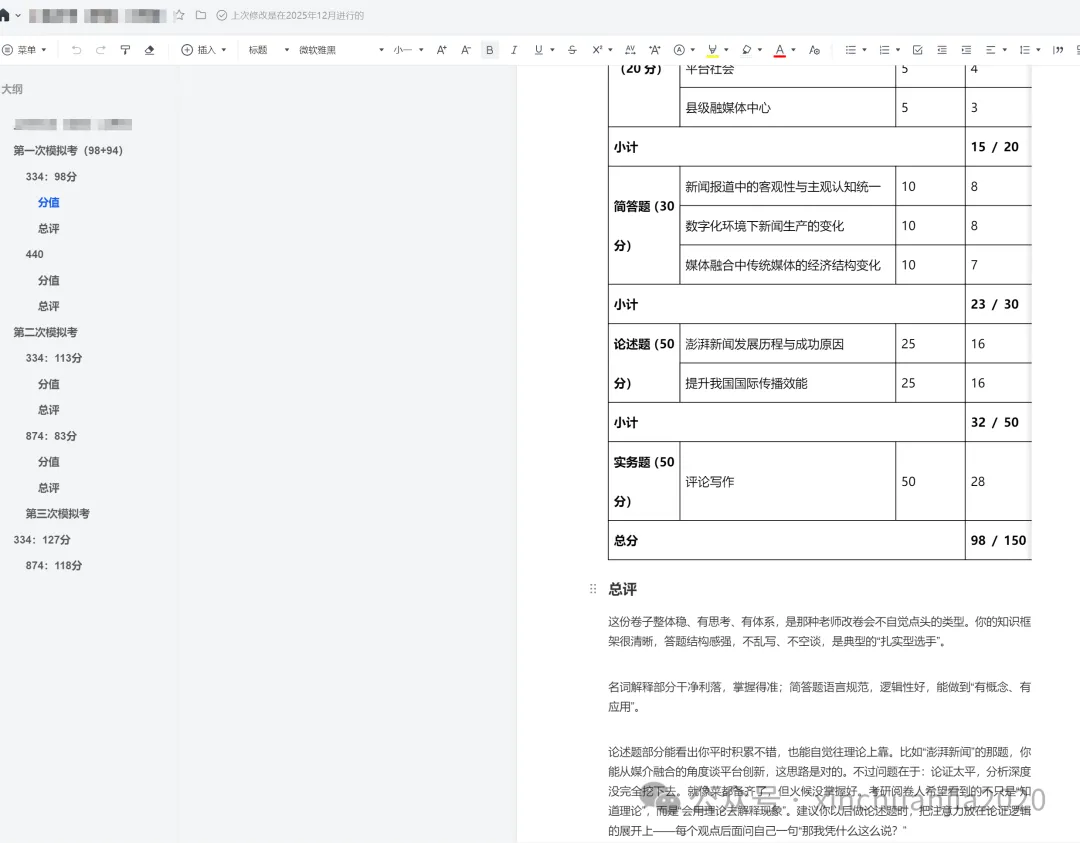Go to outline entry 874: 118分
The image size is (1080, 843).
(x=54, y=565)
